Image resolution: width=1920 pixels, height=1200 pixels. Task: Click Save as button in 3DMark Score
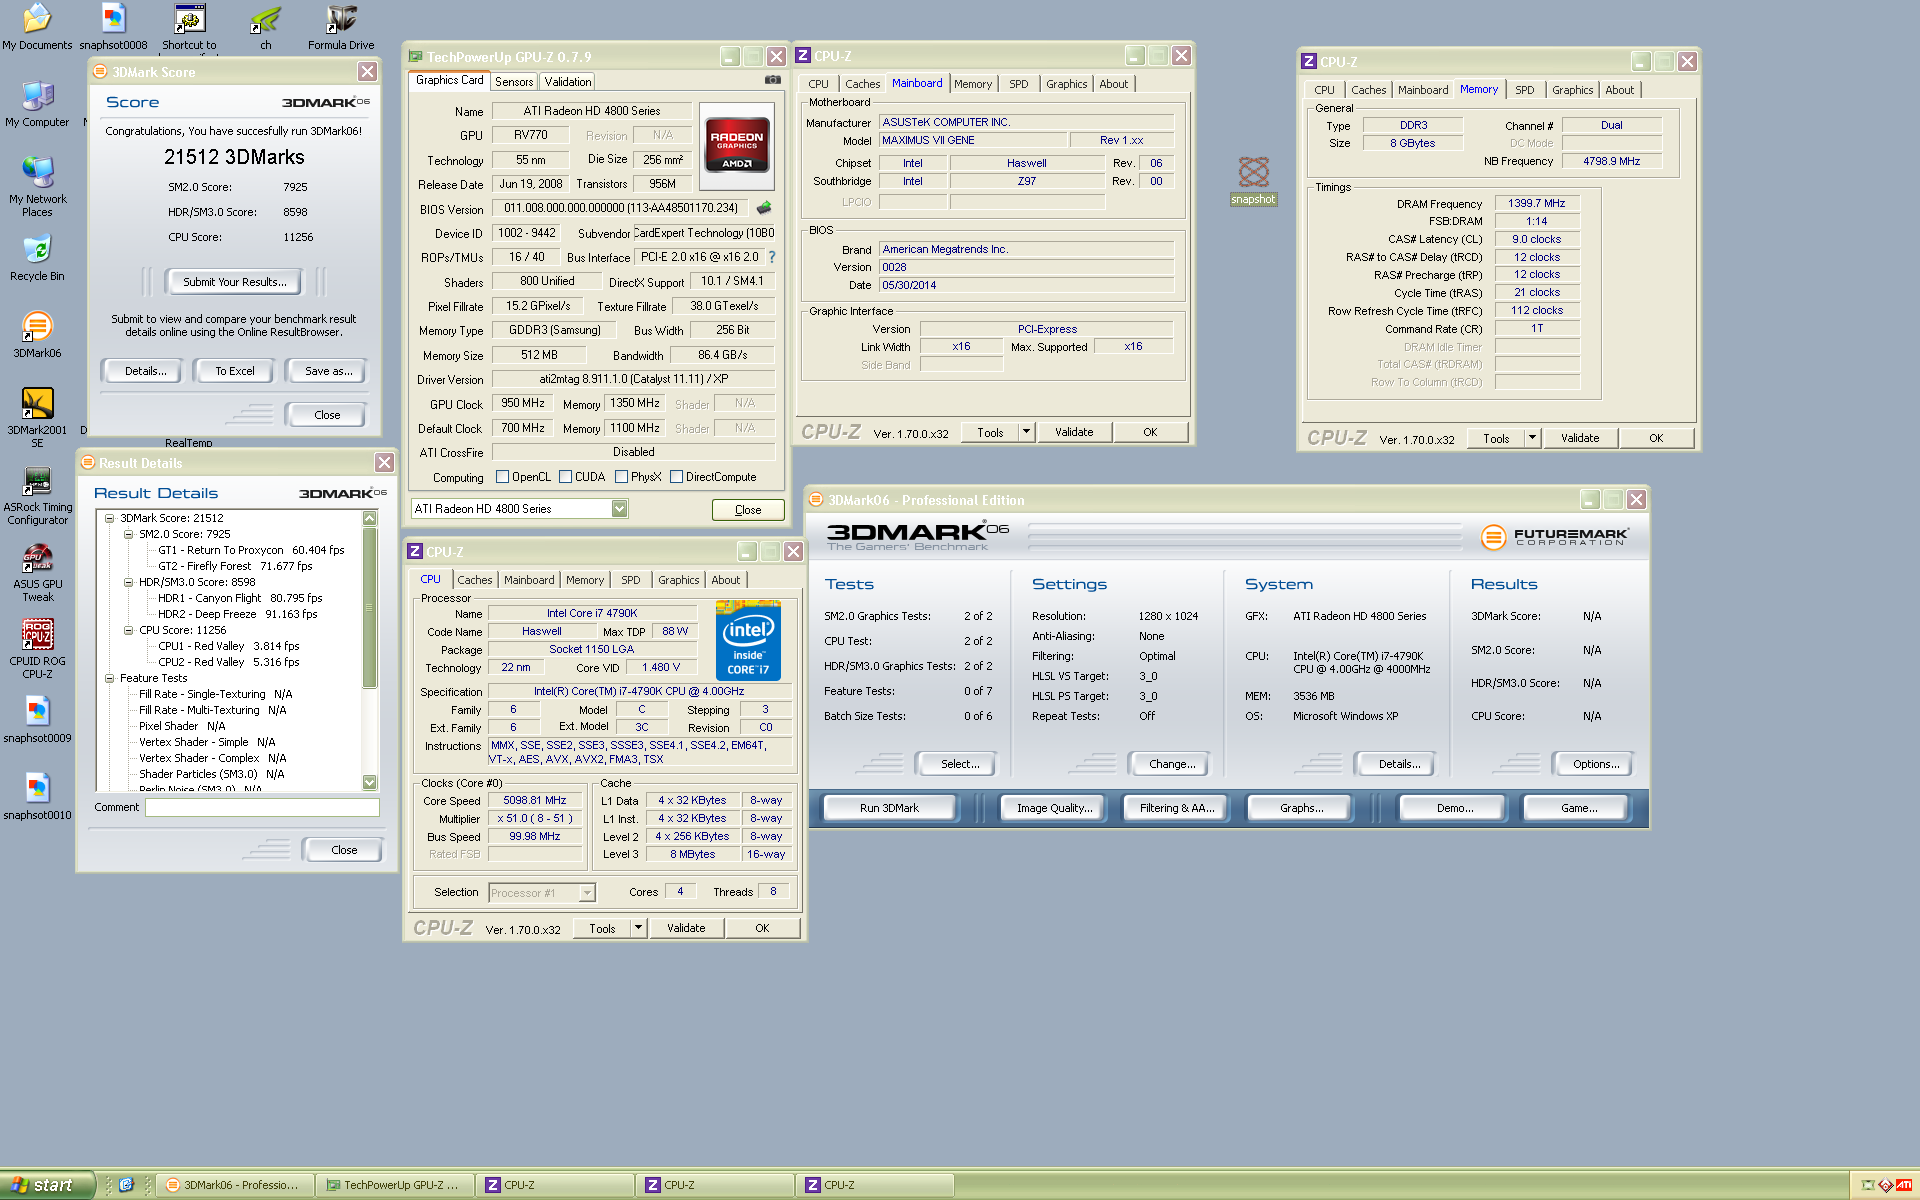tap(329, 371)
